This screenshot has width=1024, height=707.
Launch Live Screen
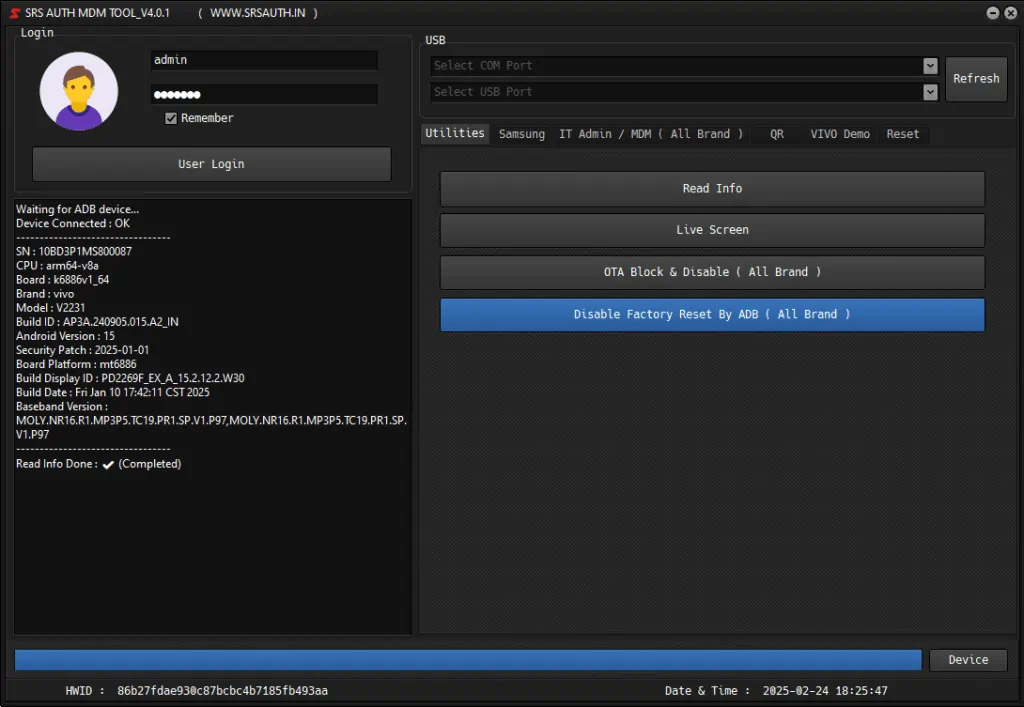(x=712, y=230)
